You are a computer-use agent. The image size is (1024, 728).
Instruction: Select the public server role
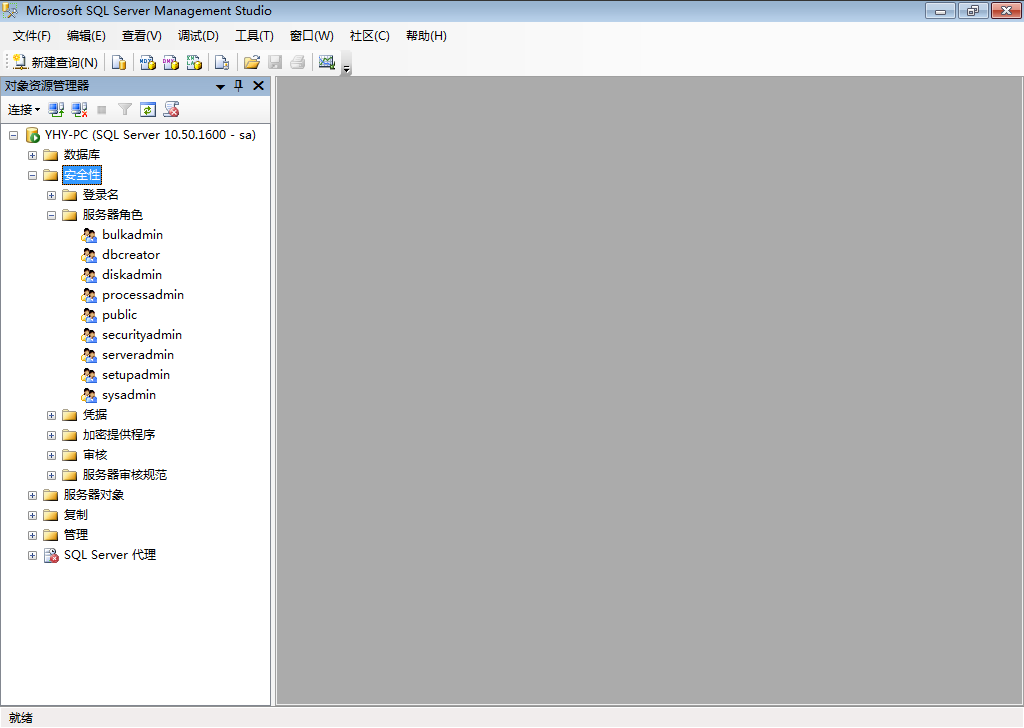[120, 315]
